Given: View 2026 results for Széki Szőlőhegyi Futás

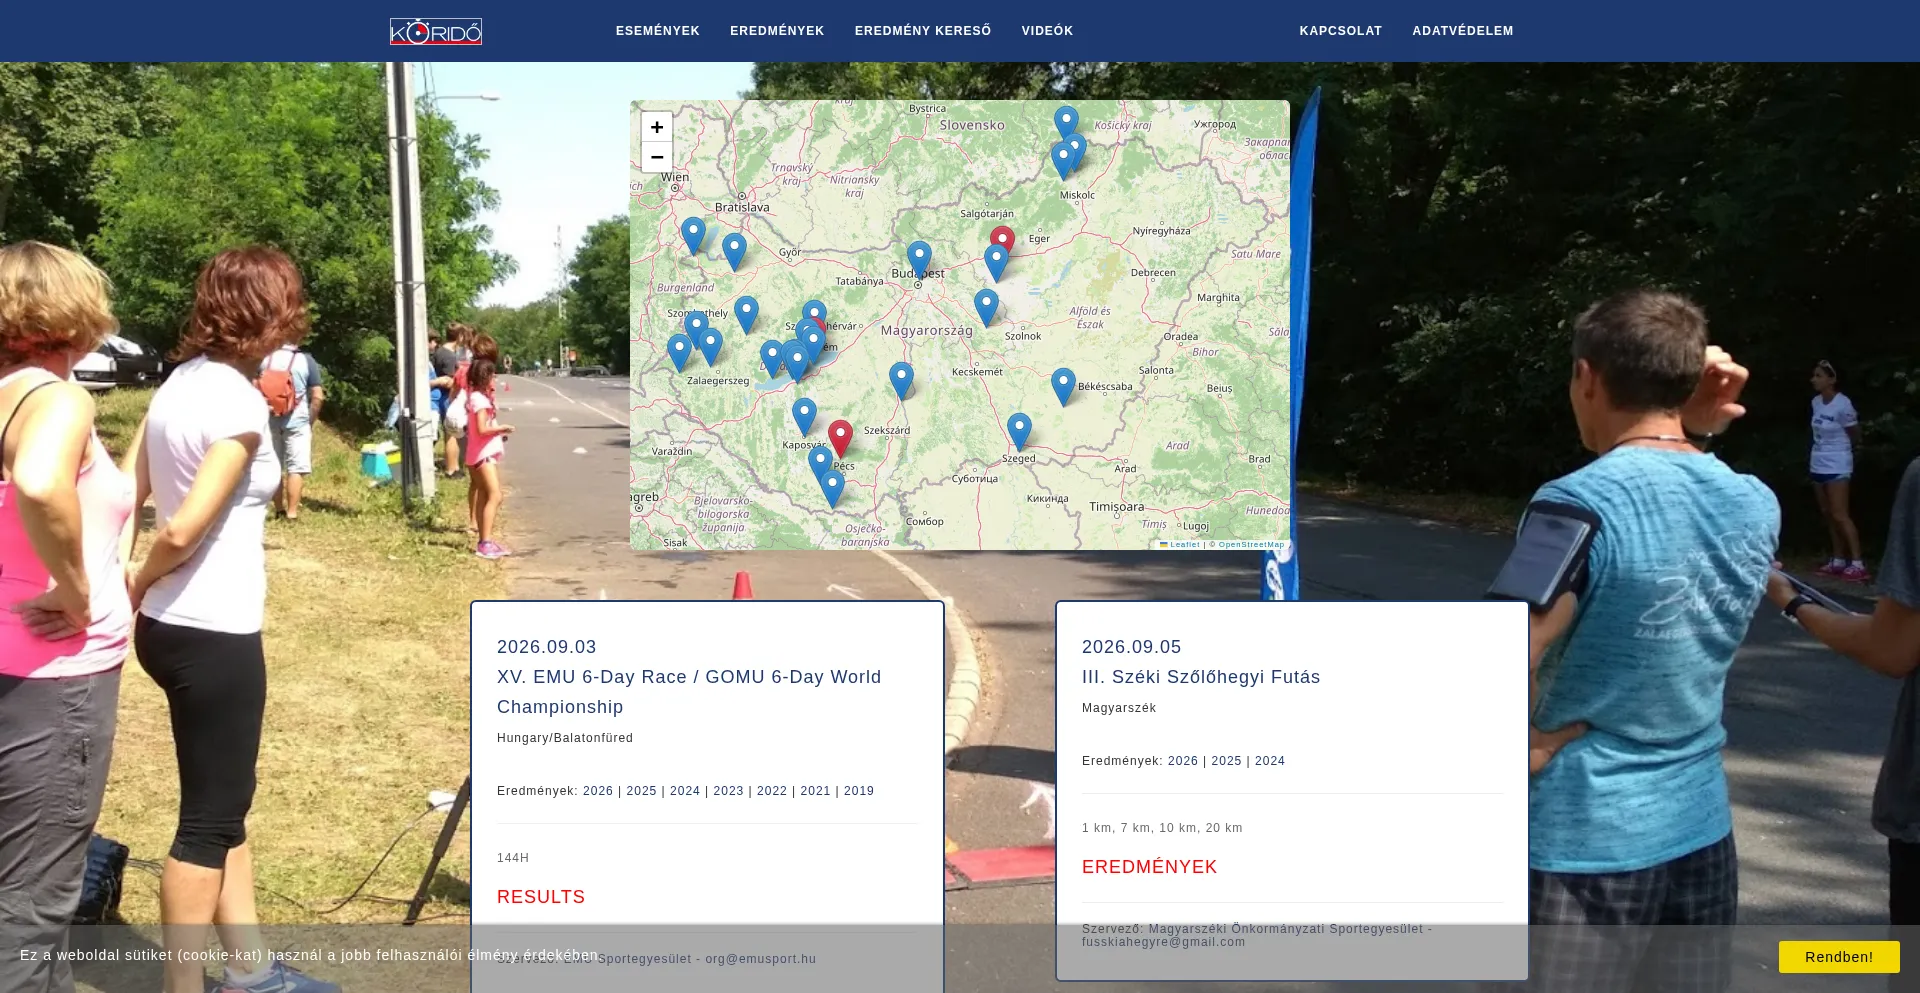Looking at the screenshot, I should point(1183,761).
